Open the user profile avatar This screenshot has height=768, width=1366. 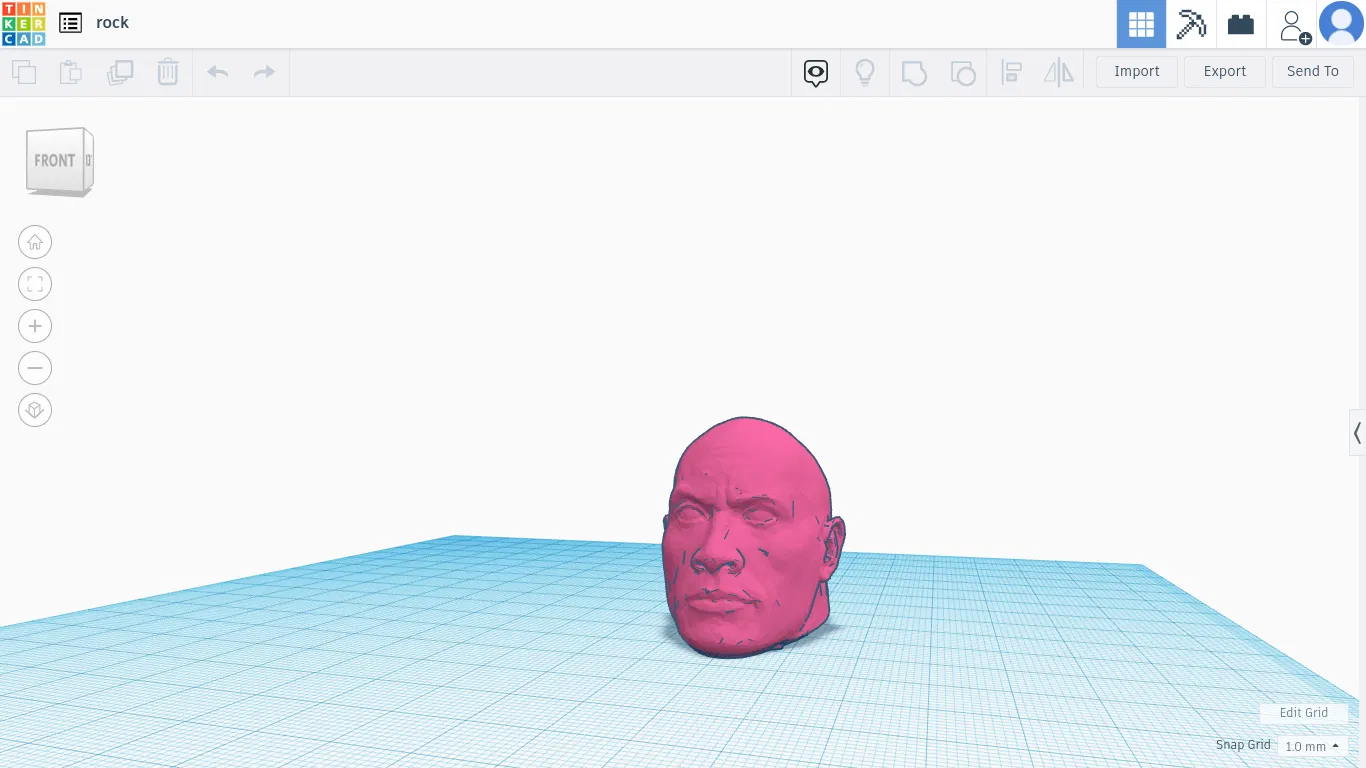(x=1341, y=24)
